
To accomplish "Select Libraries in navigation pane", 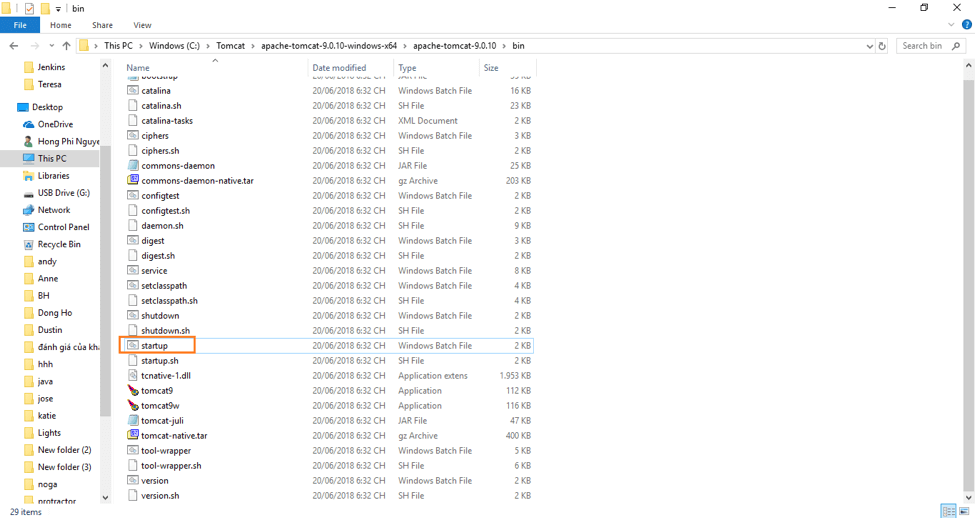I will click(53, 176).
